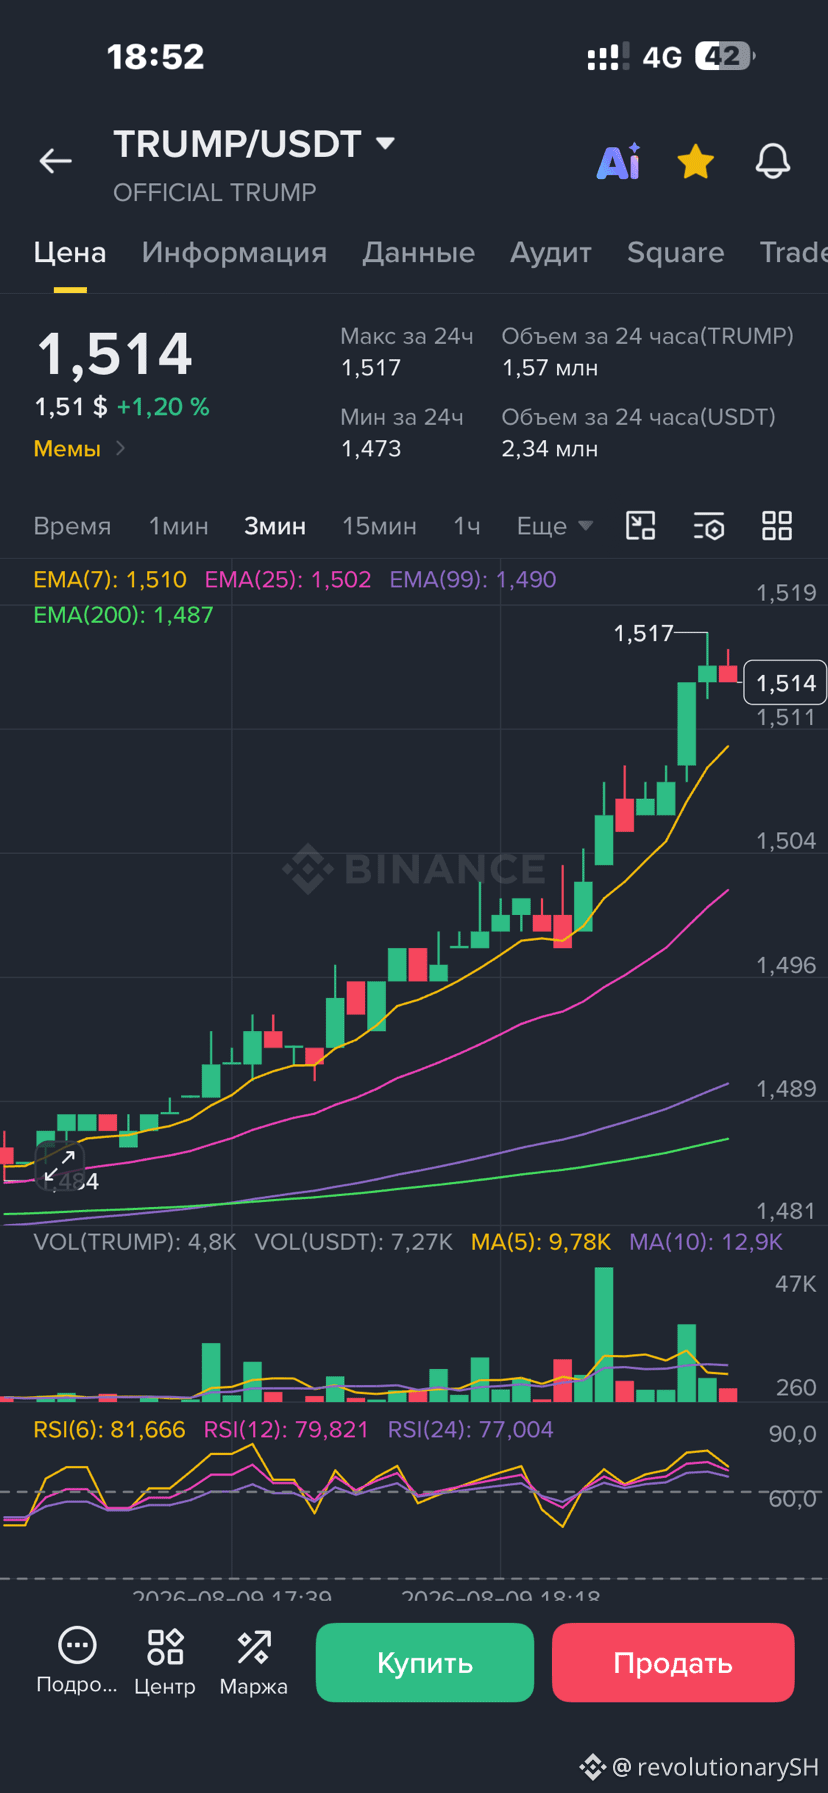
Task: Tap the EMA(25): 1,502 indicator label
Action: pos(288,579)
